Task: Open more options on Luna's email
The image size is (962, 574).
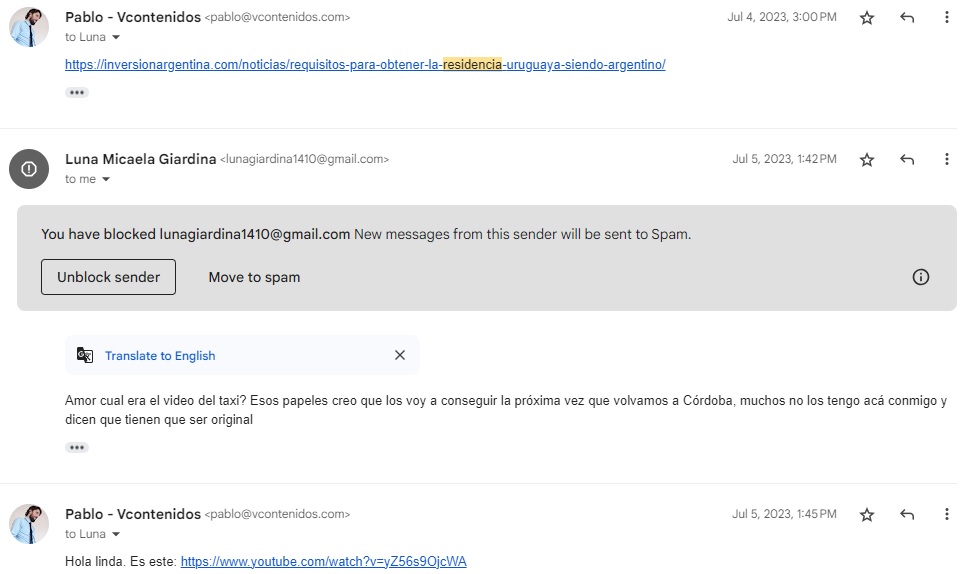Action: coord(946,159)
